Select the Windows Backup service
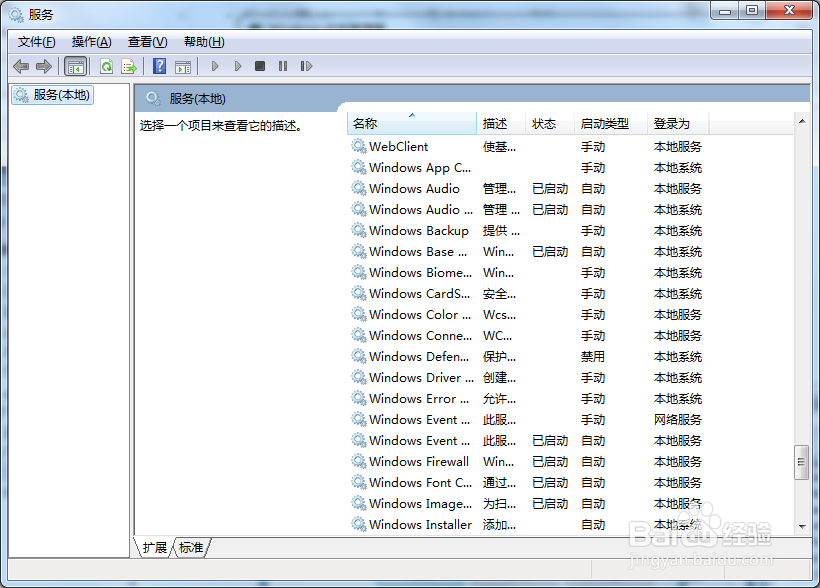 pos(570,231)
